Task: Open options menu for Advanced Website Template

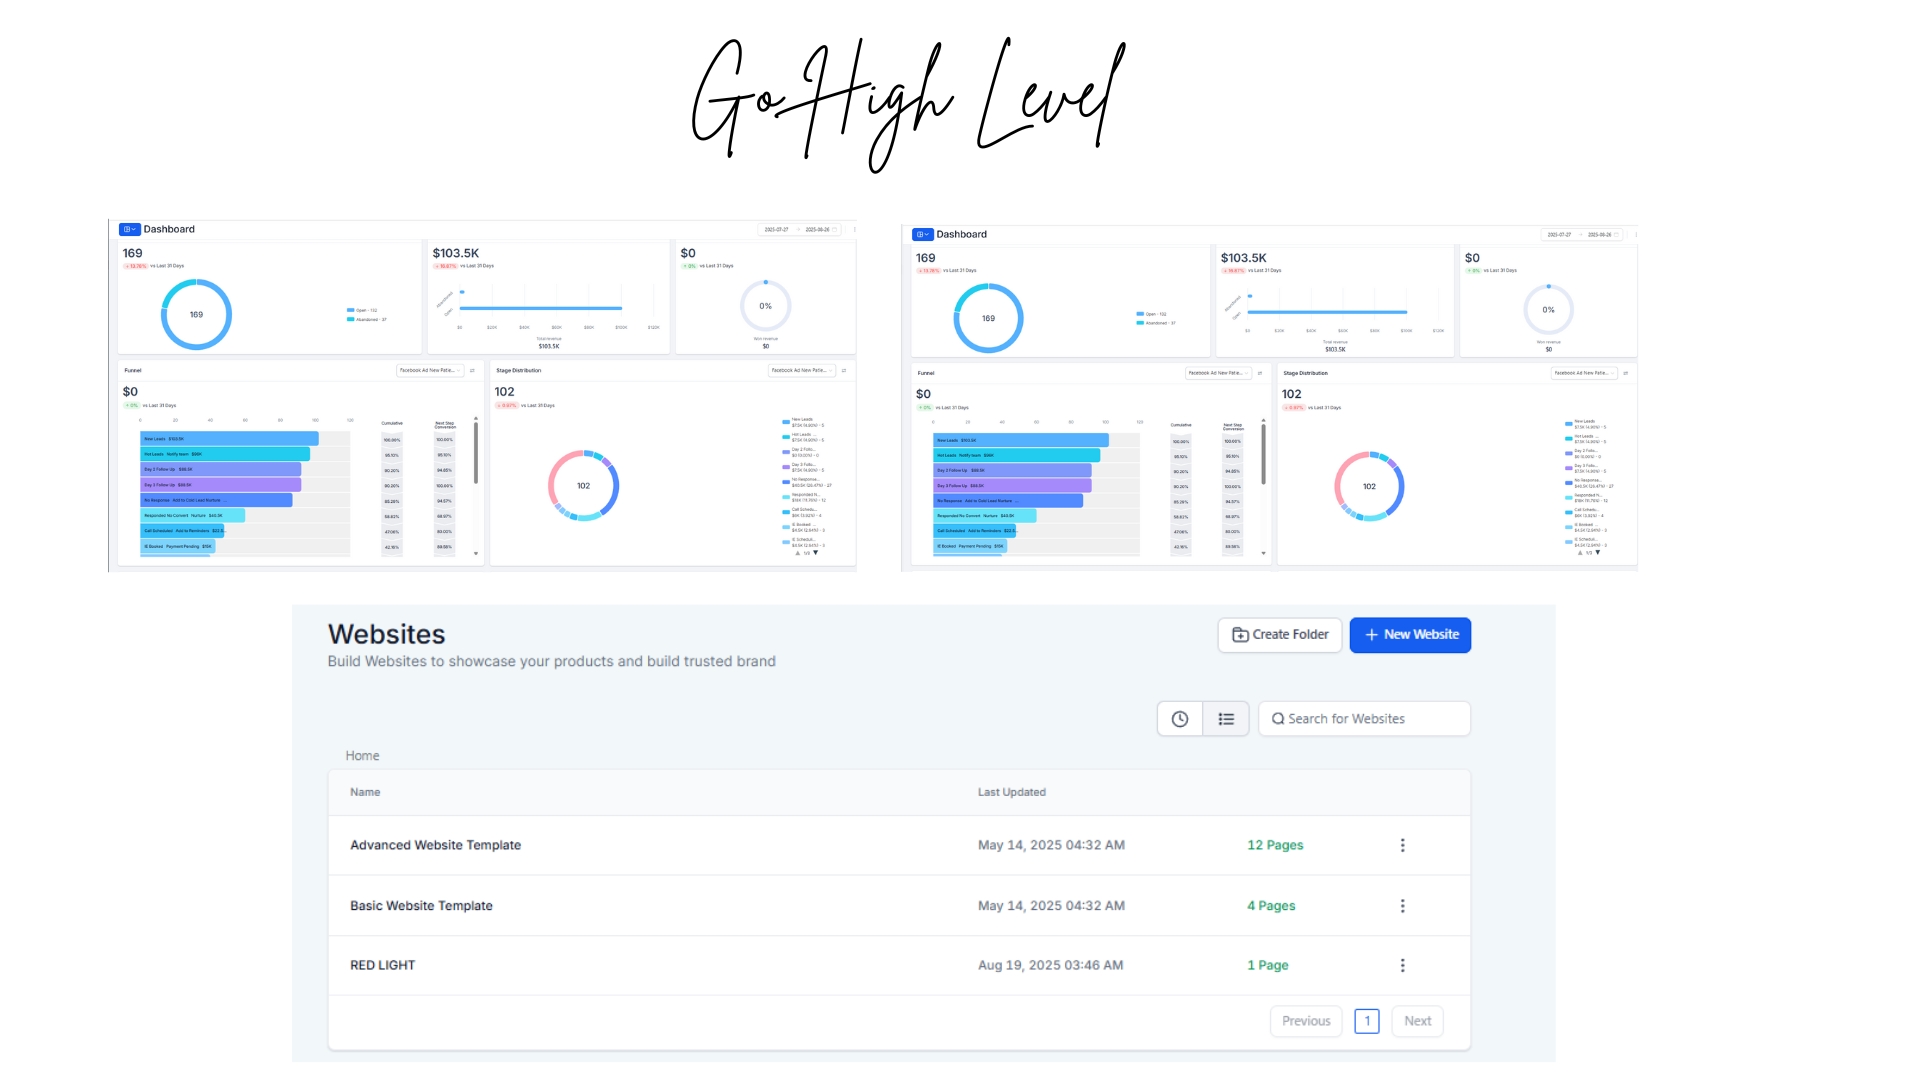Action: pos(1402,845)
